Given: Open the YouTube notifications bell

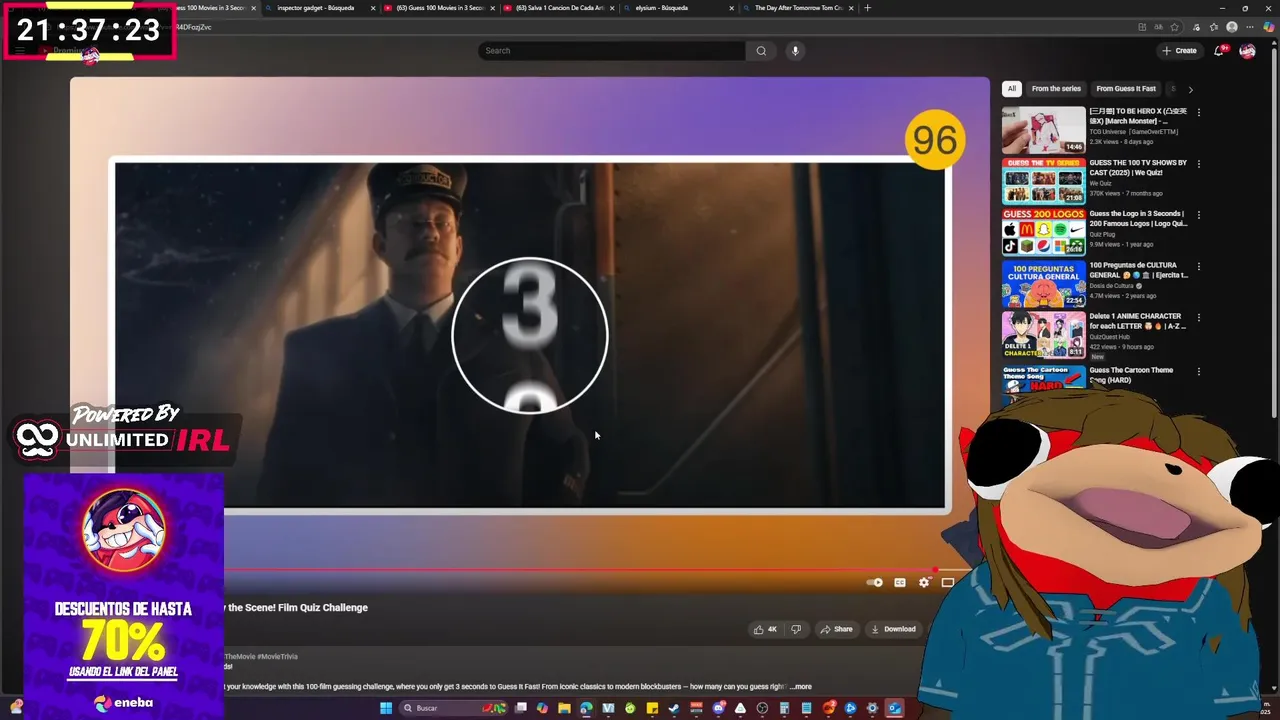Looking at the screenshot, I should [x=1218, y=51].
